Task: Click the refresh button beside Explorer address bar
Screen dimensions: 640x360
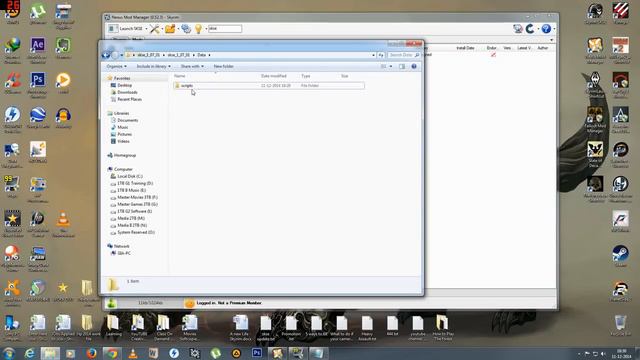Action: [x=380, y=55]
